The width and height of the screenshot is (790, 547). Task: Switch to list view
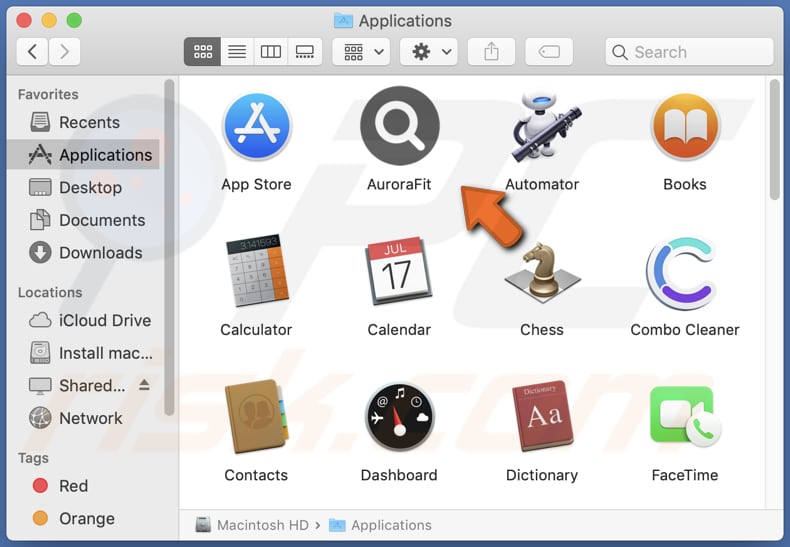tap(237, 51)
